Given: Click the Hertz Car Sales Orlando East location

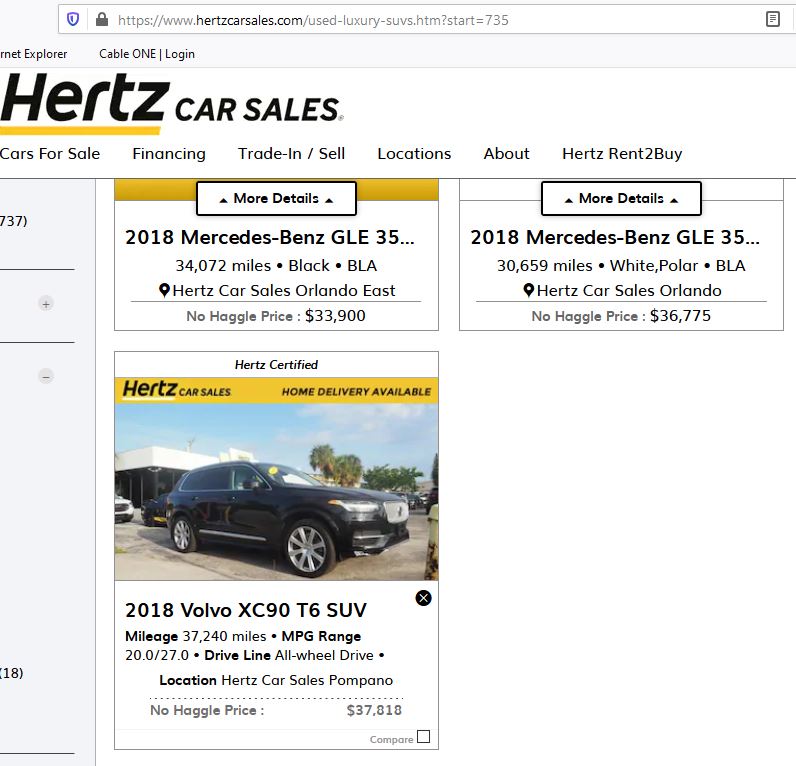Looking at the screenshot, I should coord(283,290).
